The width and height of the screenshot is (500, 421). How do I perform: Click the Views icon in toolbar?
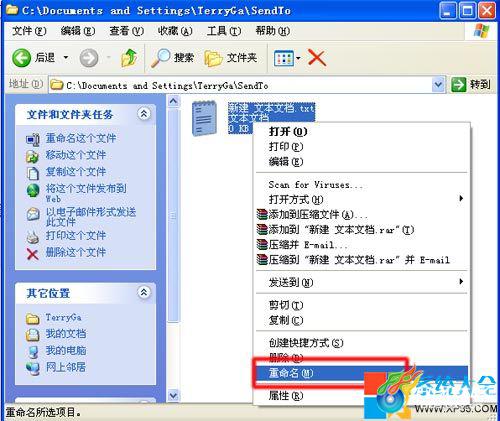283,58
